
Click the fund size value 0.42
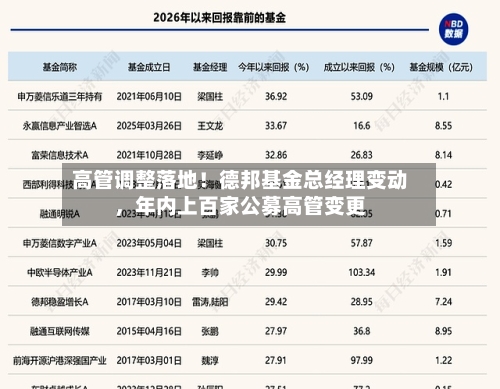(443, 185)
